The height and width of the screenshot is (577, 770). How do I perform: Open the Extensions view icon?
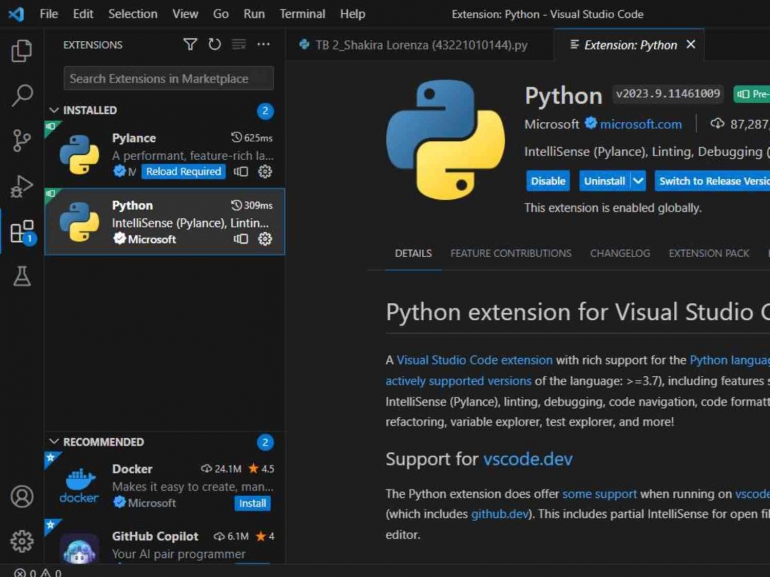coord(22,231)
